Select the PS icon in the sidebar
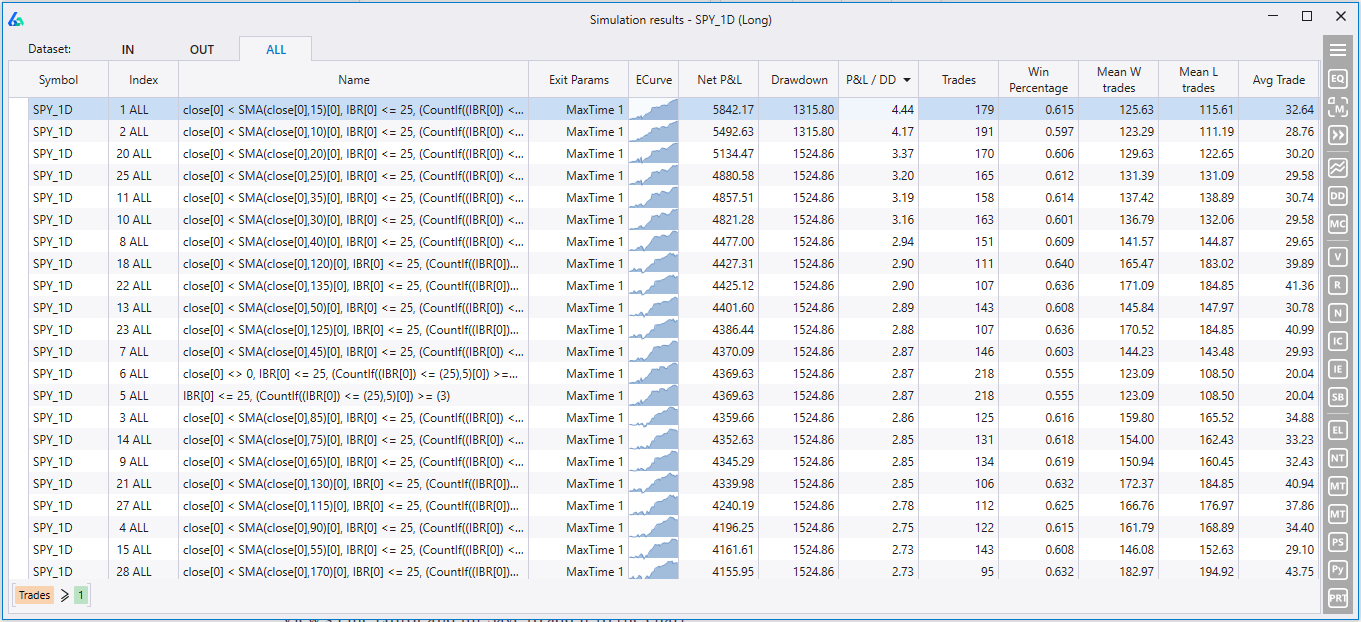This screenshot has height=622, width=1361. pos(1337,541)
